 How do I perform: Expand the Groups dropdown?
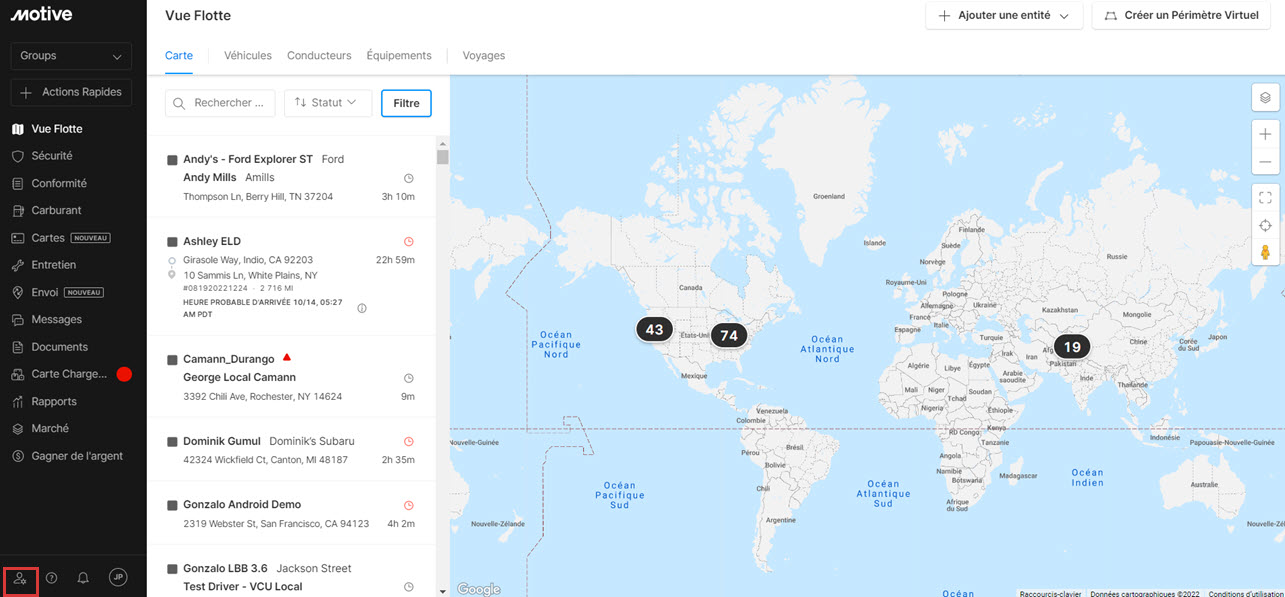[x=71, y=56]
